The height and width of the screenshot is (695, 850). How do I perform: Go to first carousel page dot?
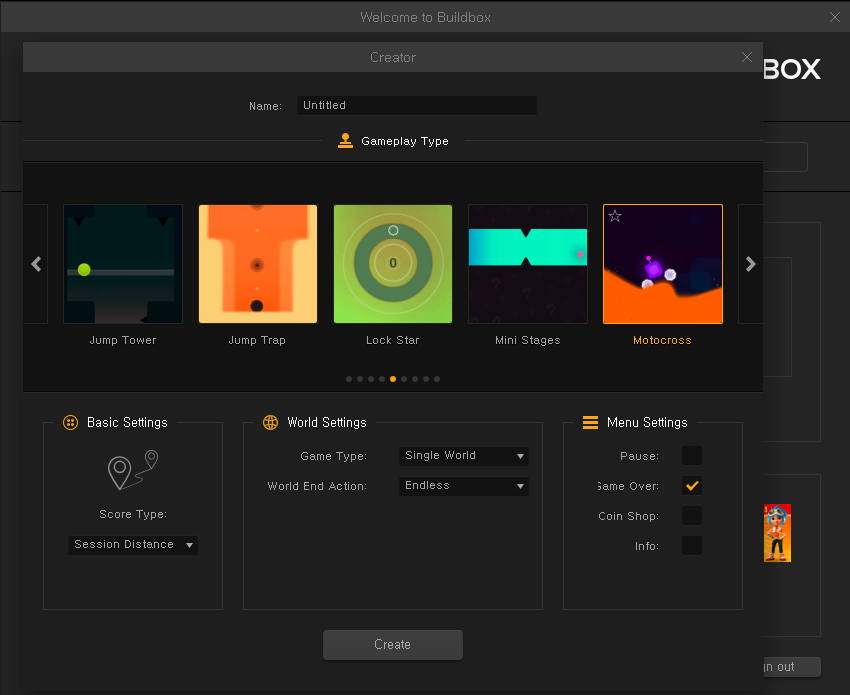(349, 379)
